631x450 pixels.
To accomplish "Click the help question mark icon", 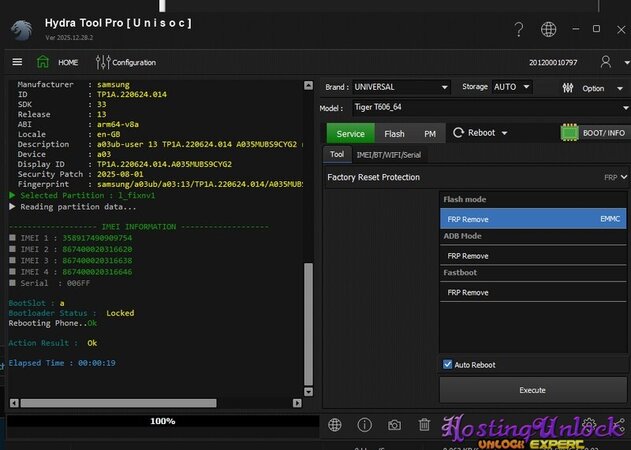I will pos(518,30).
